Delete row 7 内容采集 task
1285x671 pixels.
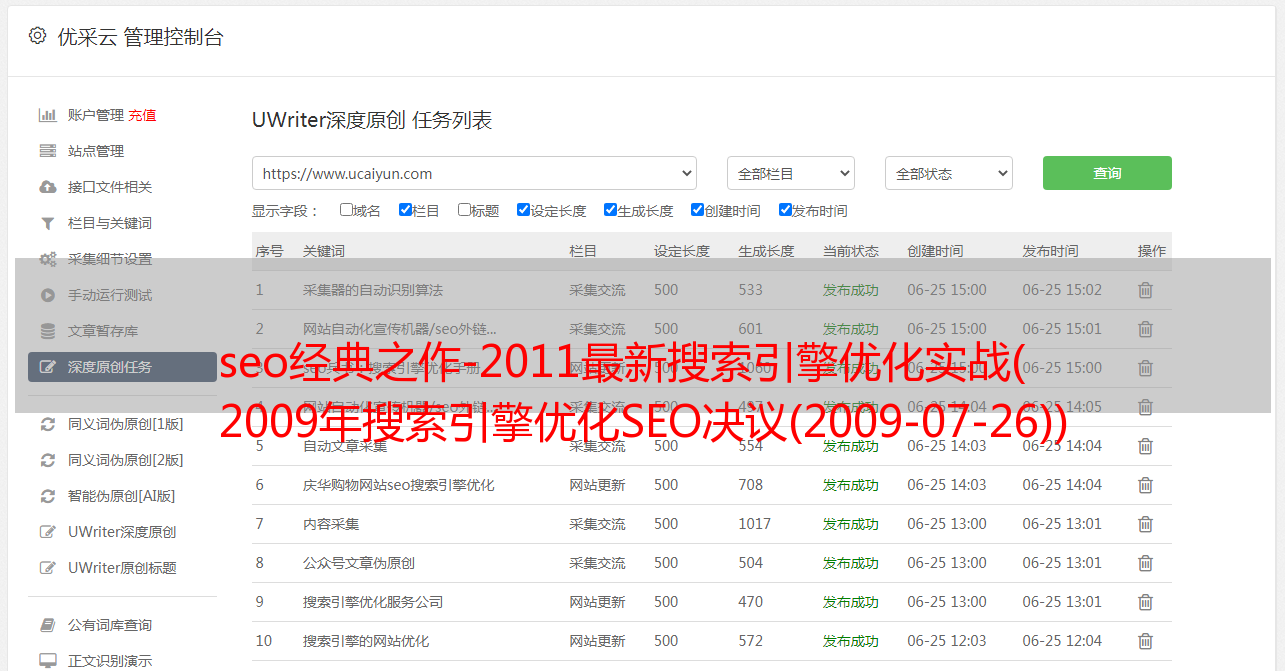click(1146, 524)
